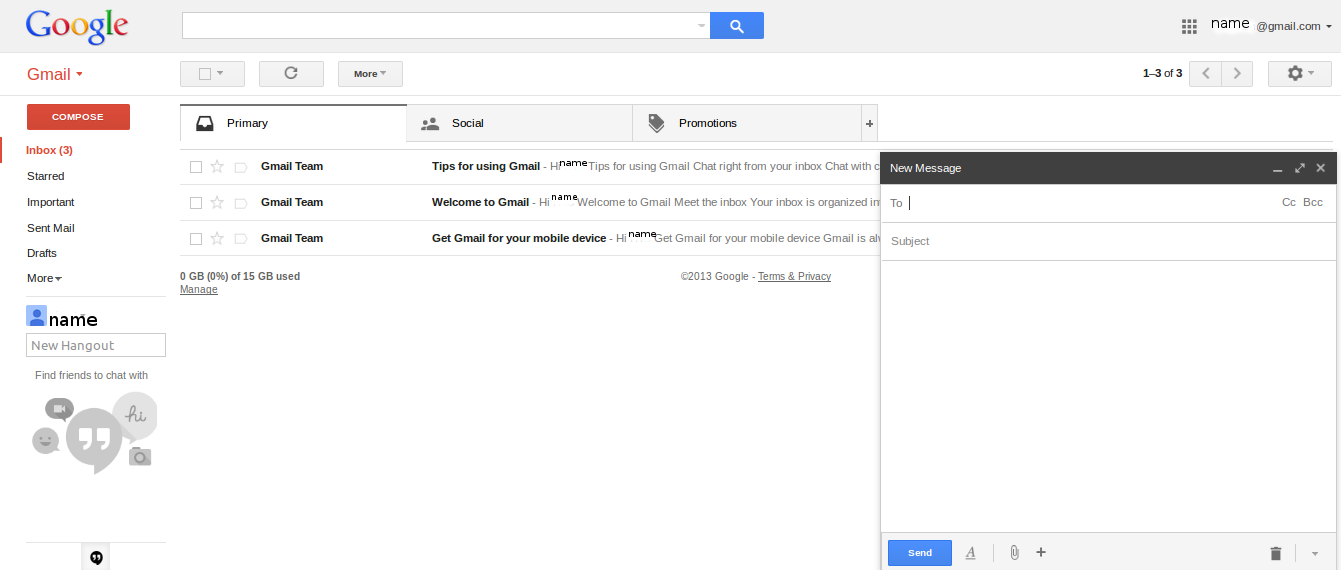Viewport: 1341px width, 570px height.
Task: Click the blue search magnifier button
Action: 737,26
